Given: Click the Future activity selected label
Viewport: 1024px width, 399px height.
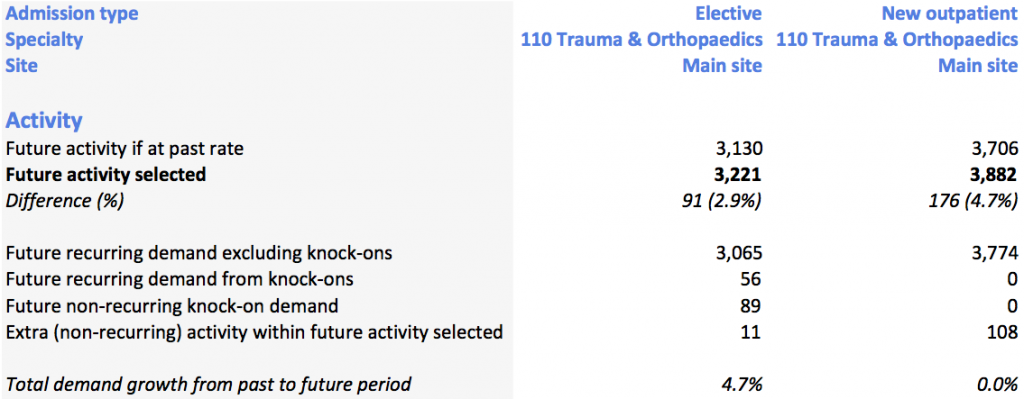Looking at the screenshot, I should 106,175.
